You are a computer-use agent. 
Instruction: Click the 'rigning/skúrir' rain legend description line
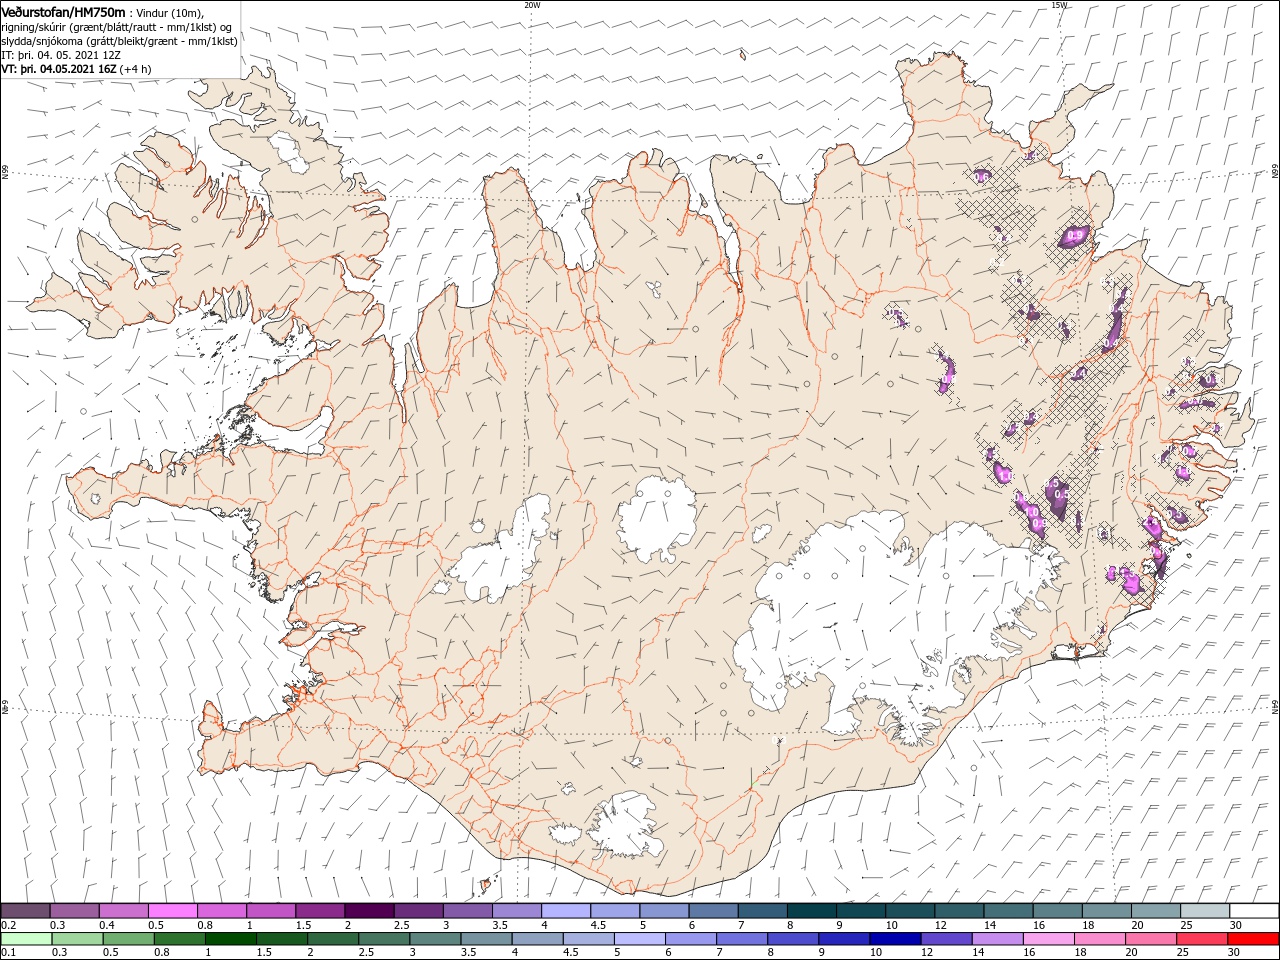(115, 27)
